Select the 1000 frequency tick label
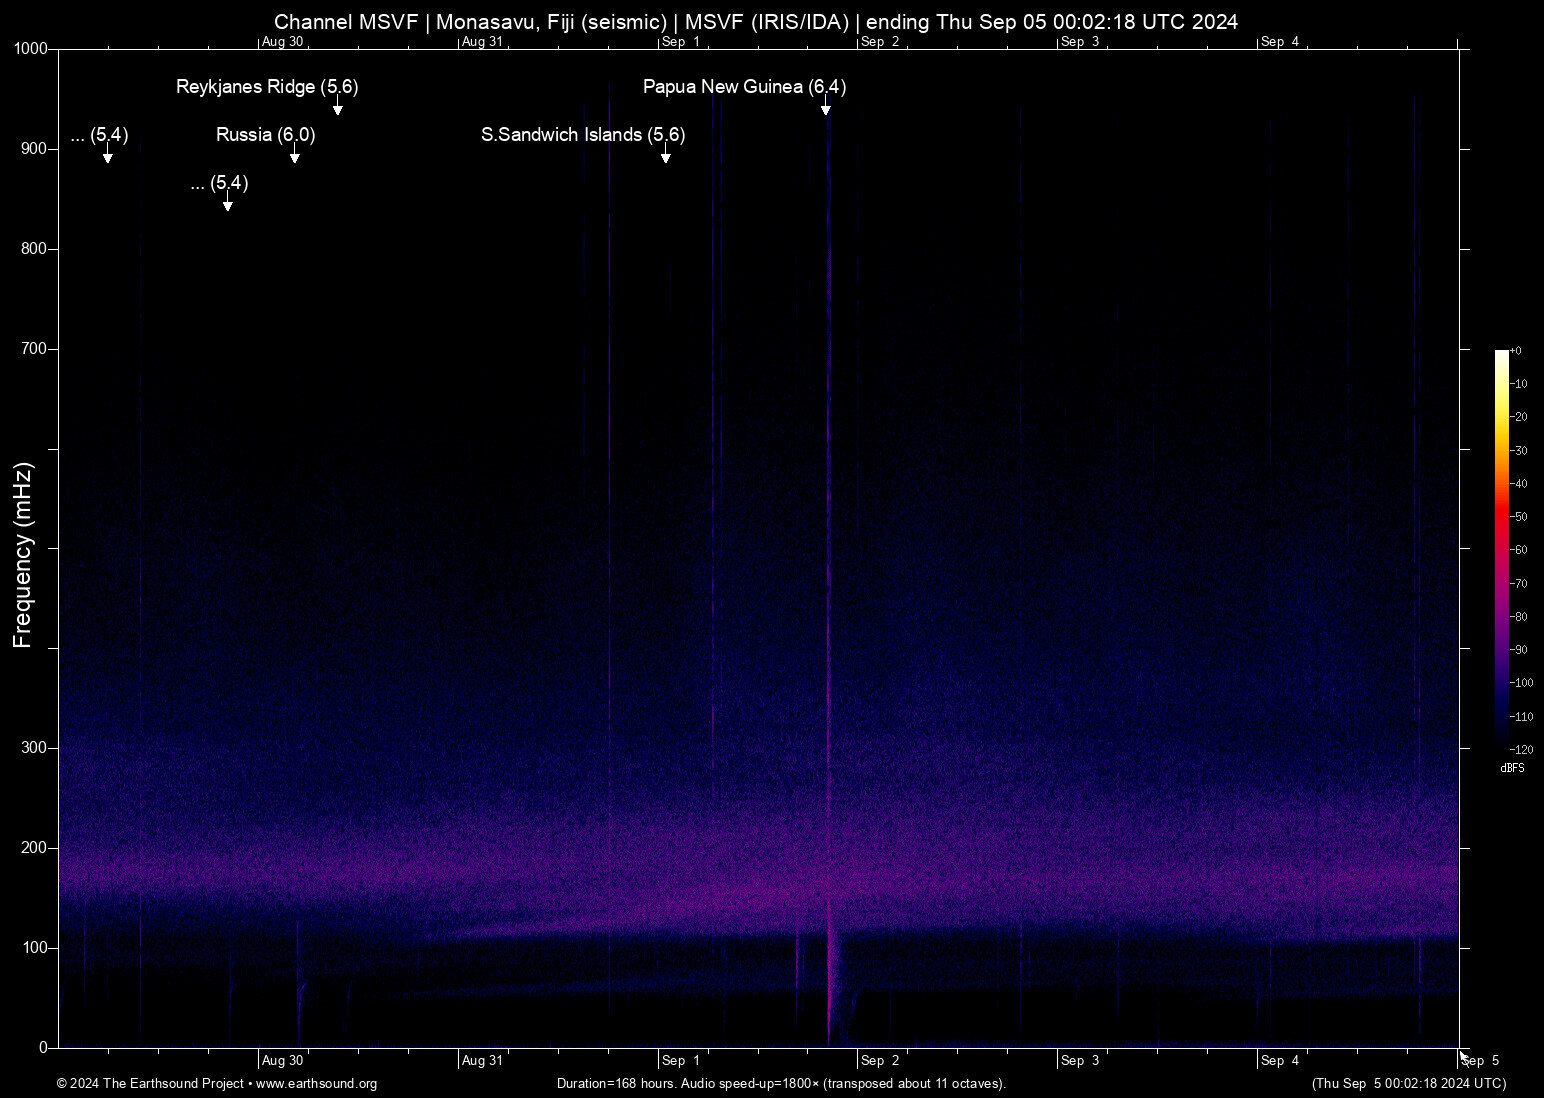1544x1098 pixels. [33, 47]
